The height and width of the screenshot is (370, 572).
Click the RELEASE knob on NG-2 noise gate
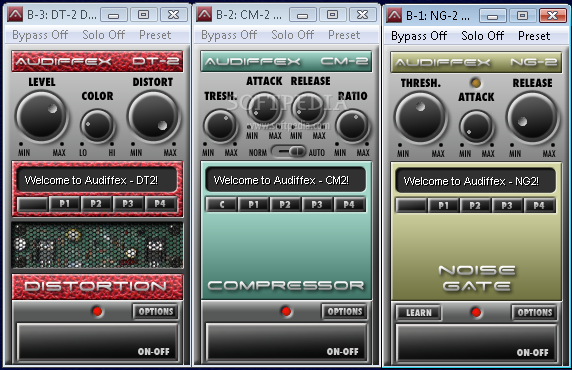(x=533, y=117)
